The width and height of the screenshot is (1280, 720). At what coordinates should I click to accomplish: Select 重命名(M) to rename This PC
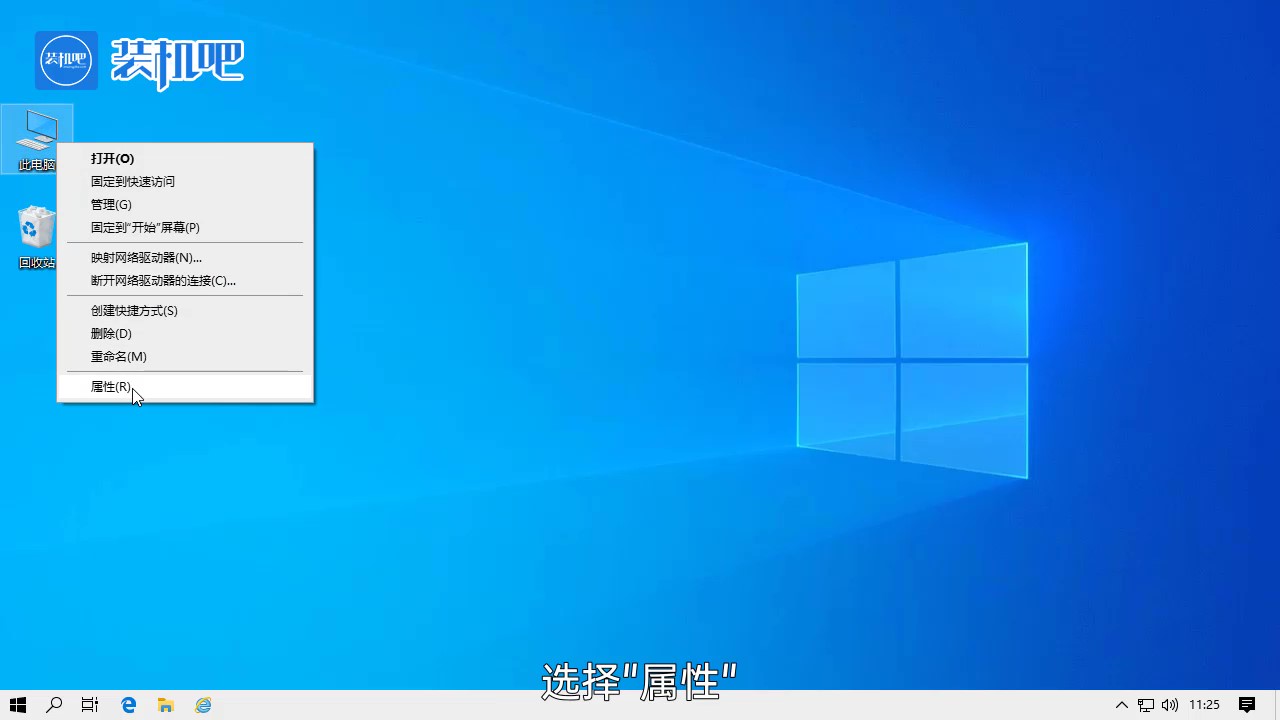[118, 356]
